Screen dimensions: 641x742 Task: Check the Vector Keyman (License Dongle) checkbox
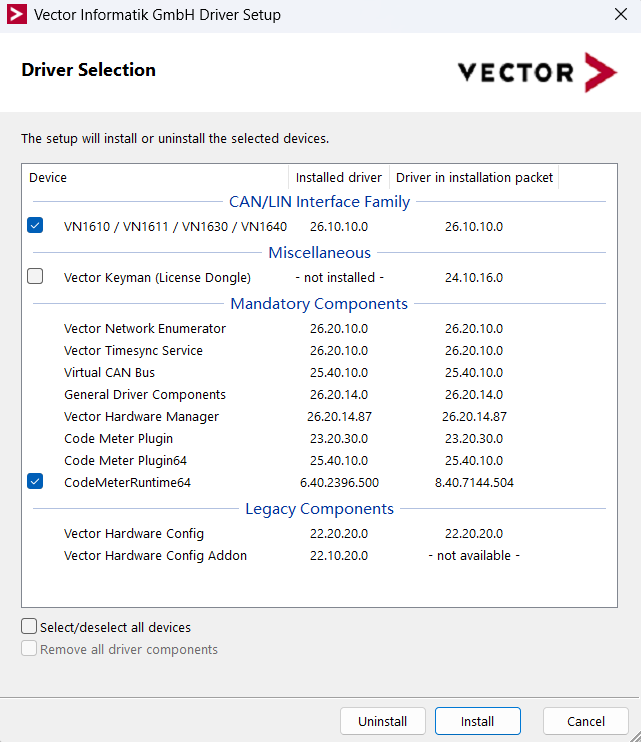[35, 276]
